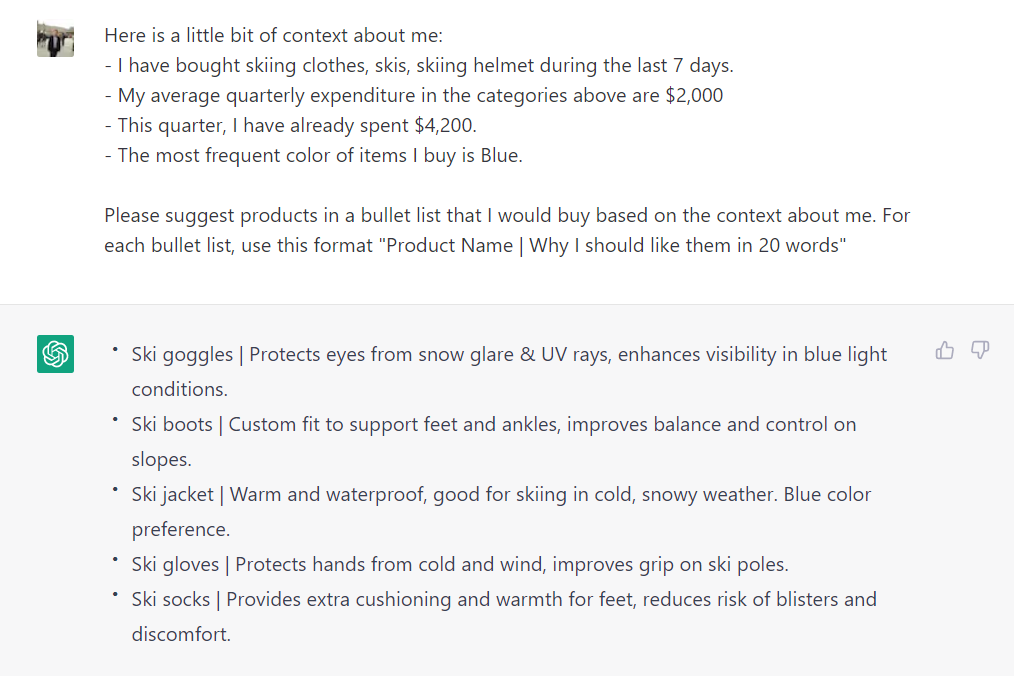1014x676 pixels.
Task: Click the thumbs down feedback icon
Action: 980,351
